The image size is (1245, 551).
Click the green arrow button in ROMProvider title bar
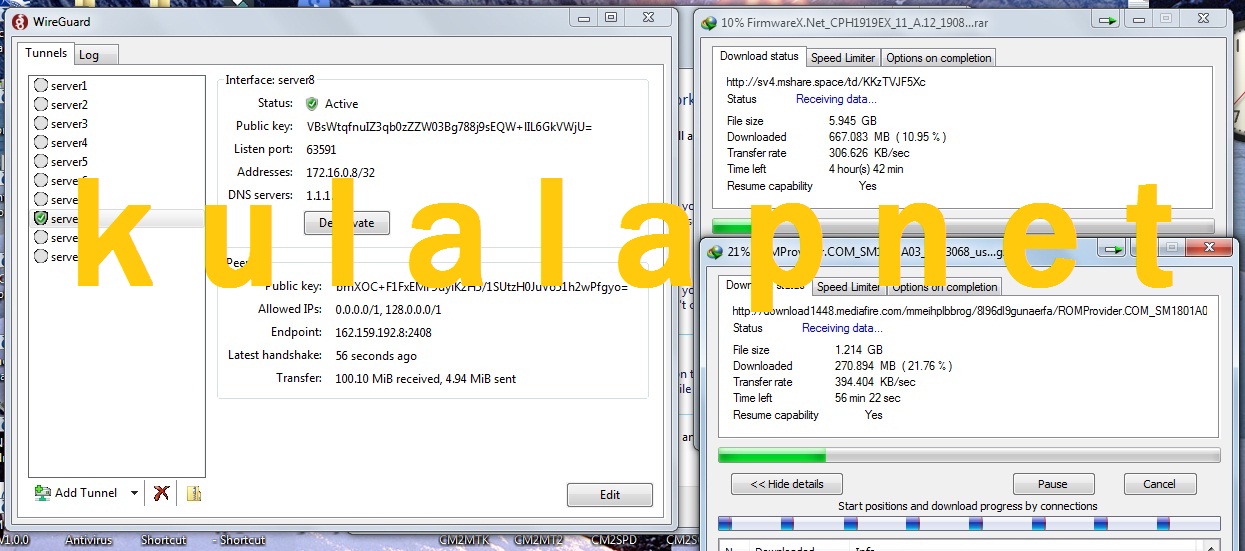coord(1112,248)
